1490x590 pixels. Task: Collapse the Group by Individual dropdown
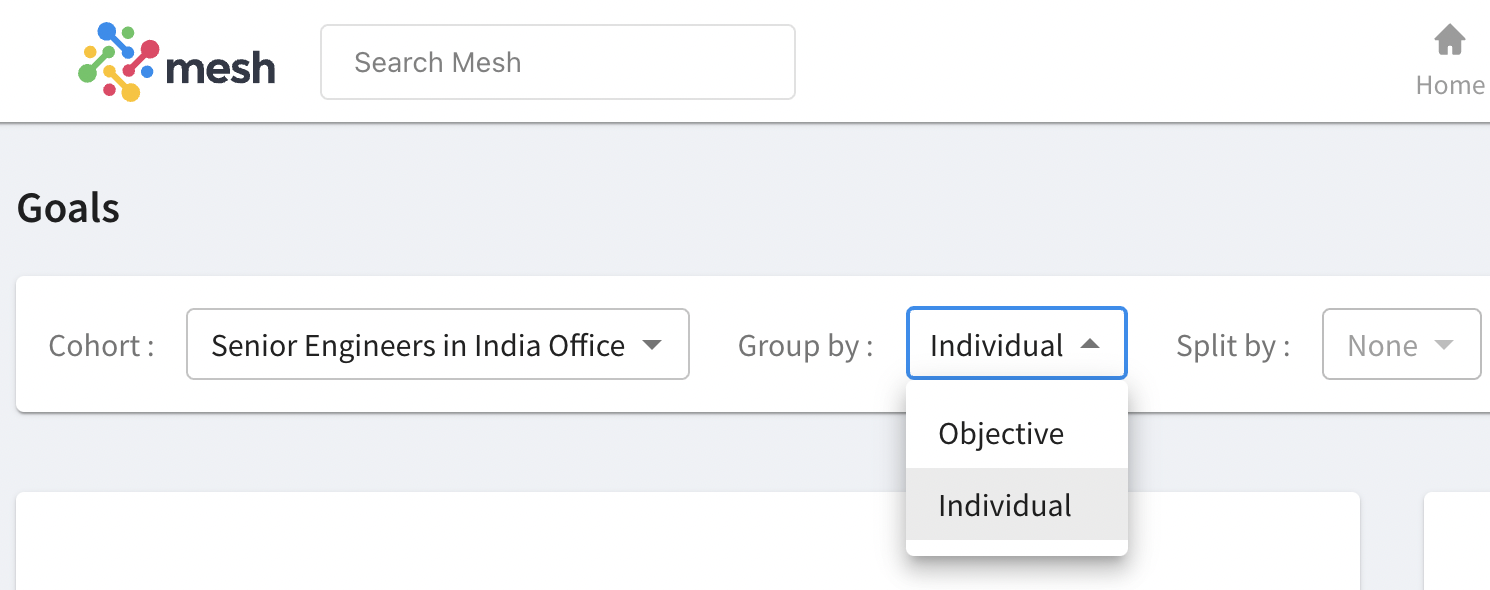[x=1017, y=344]
